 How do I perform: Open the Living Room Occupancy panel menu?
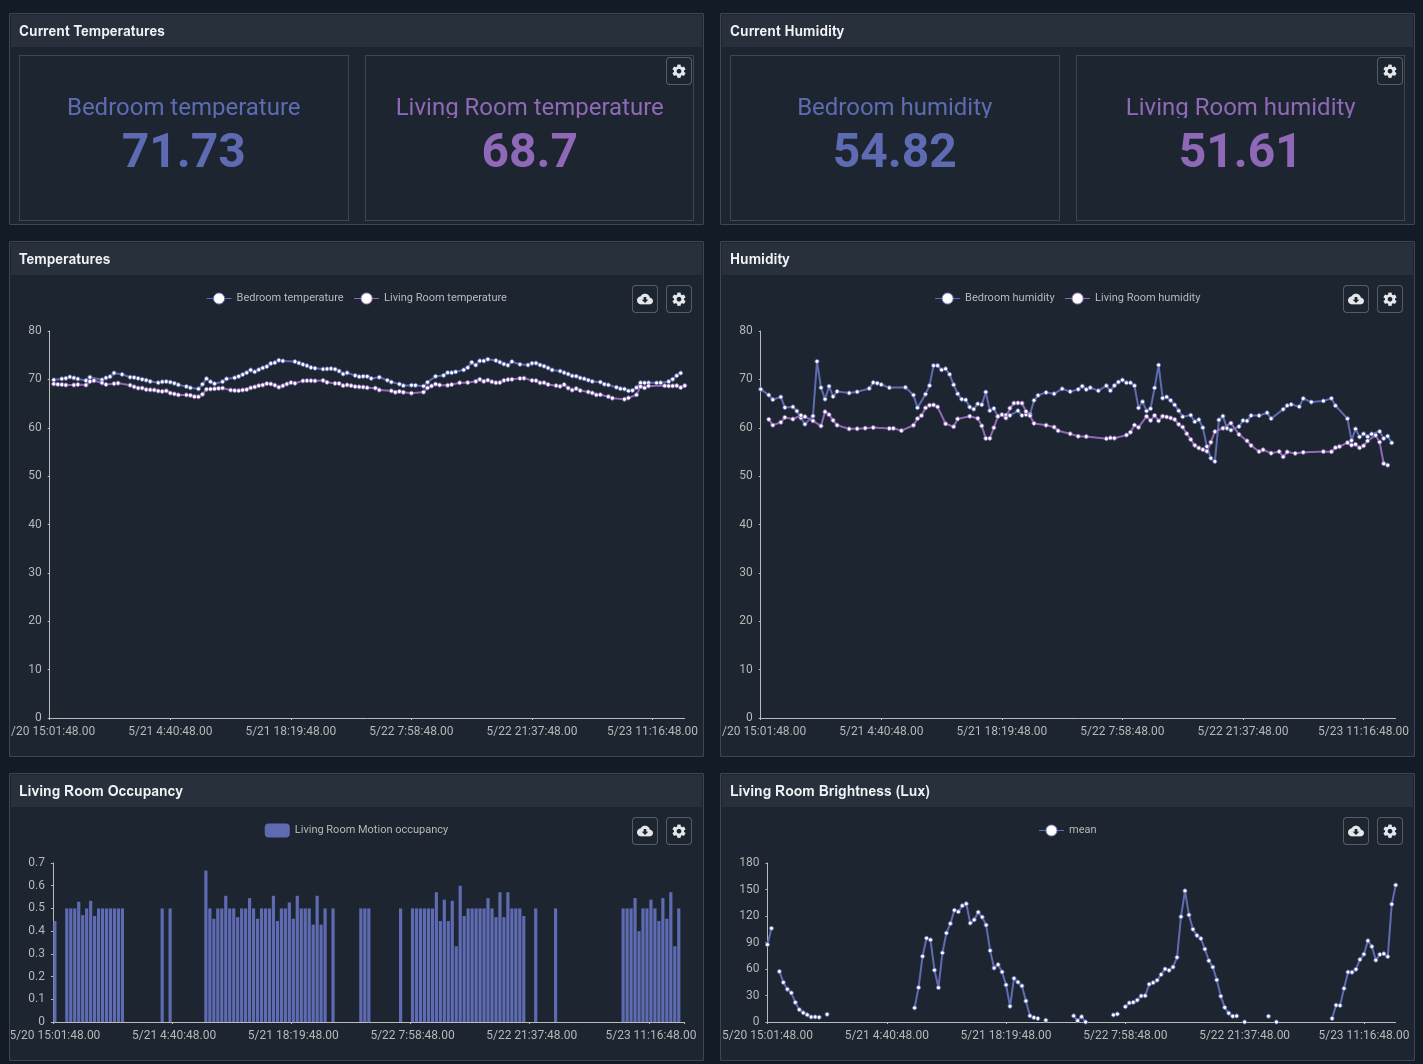(100, 790)
